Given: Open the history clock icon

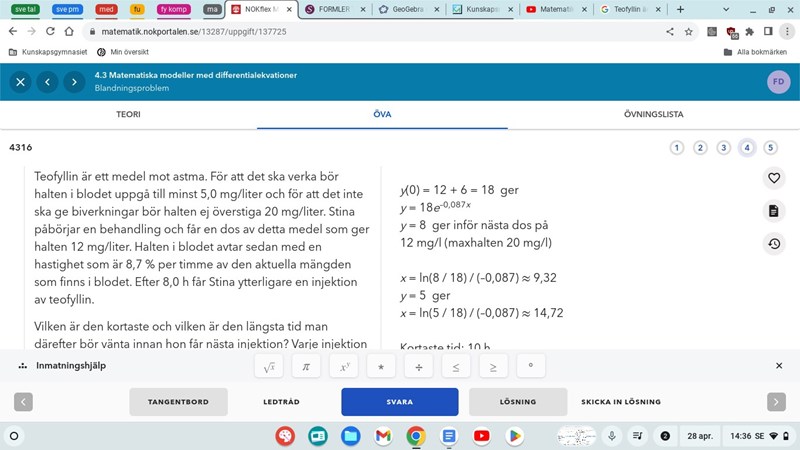Looking at the screenshot, I should click(773, 243).
